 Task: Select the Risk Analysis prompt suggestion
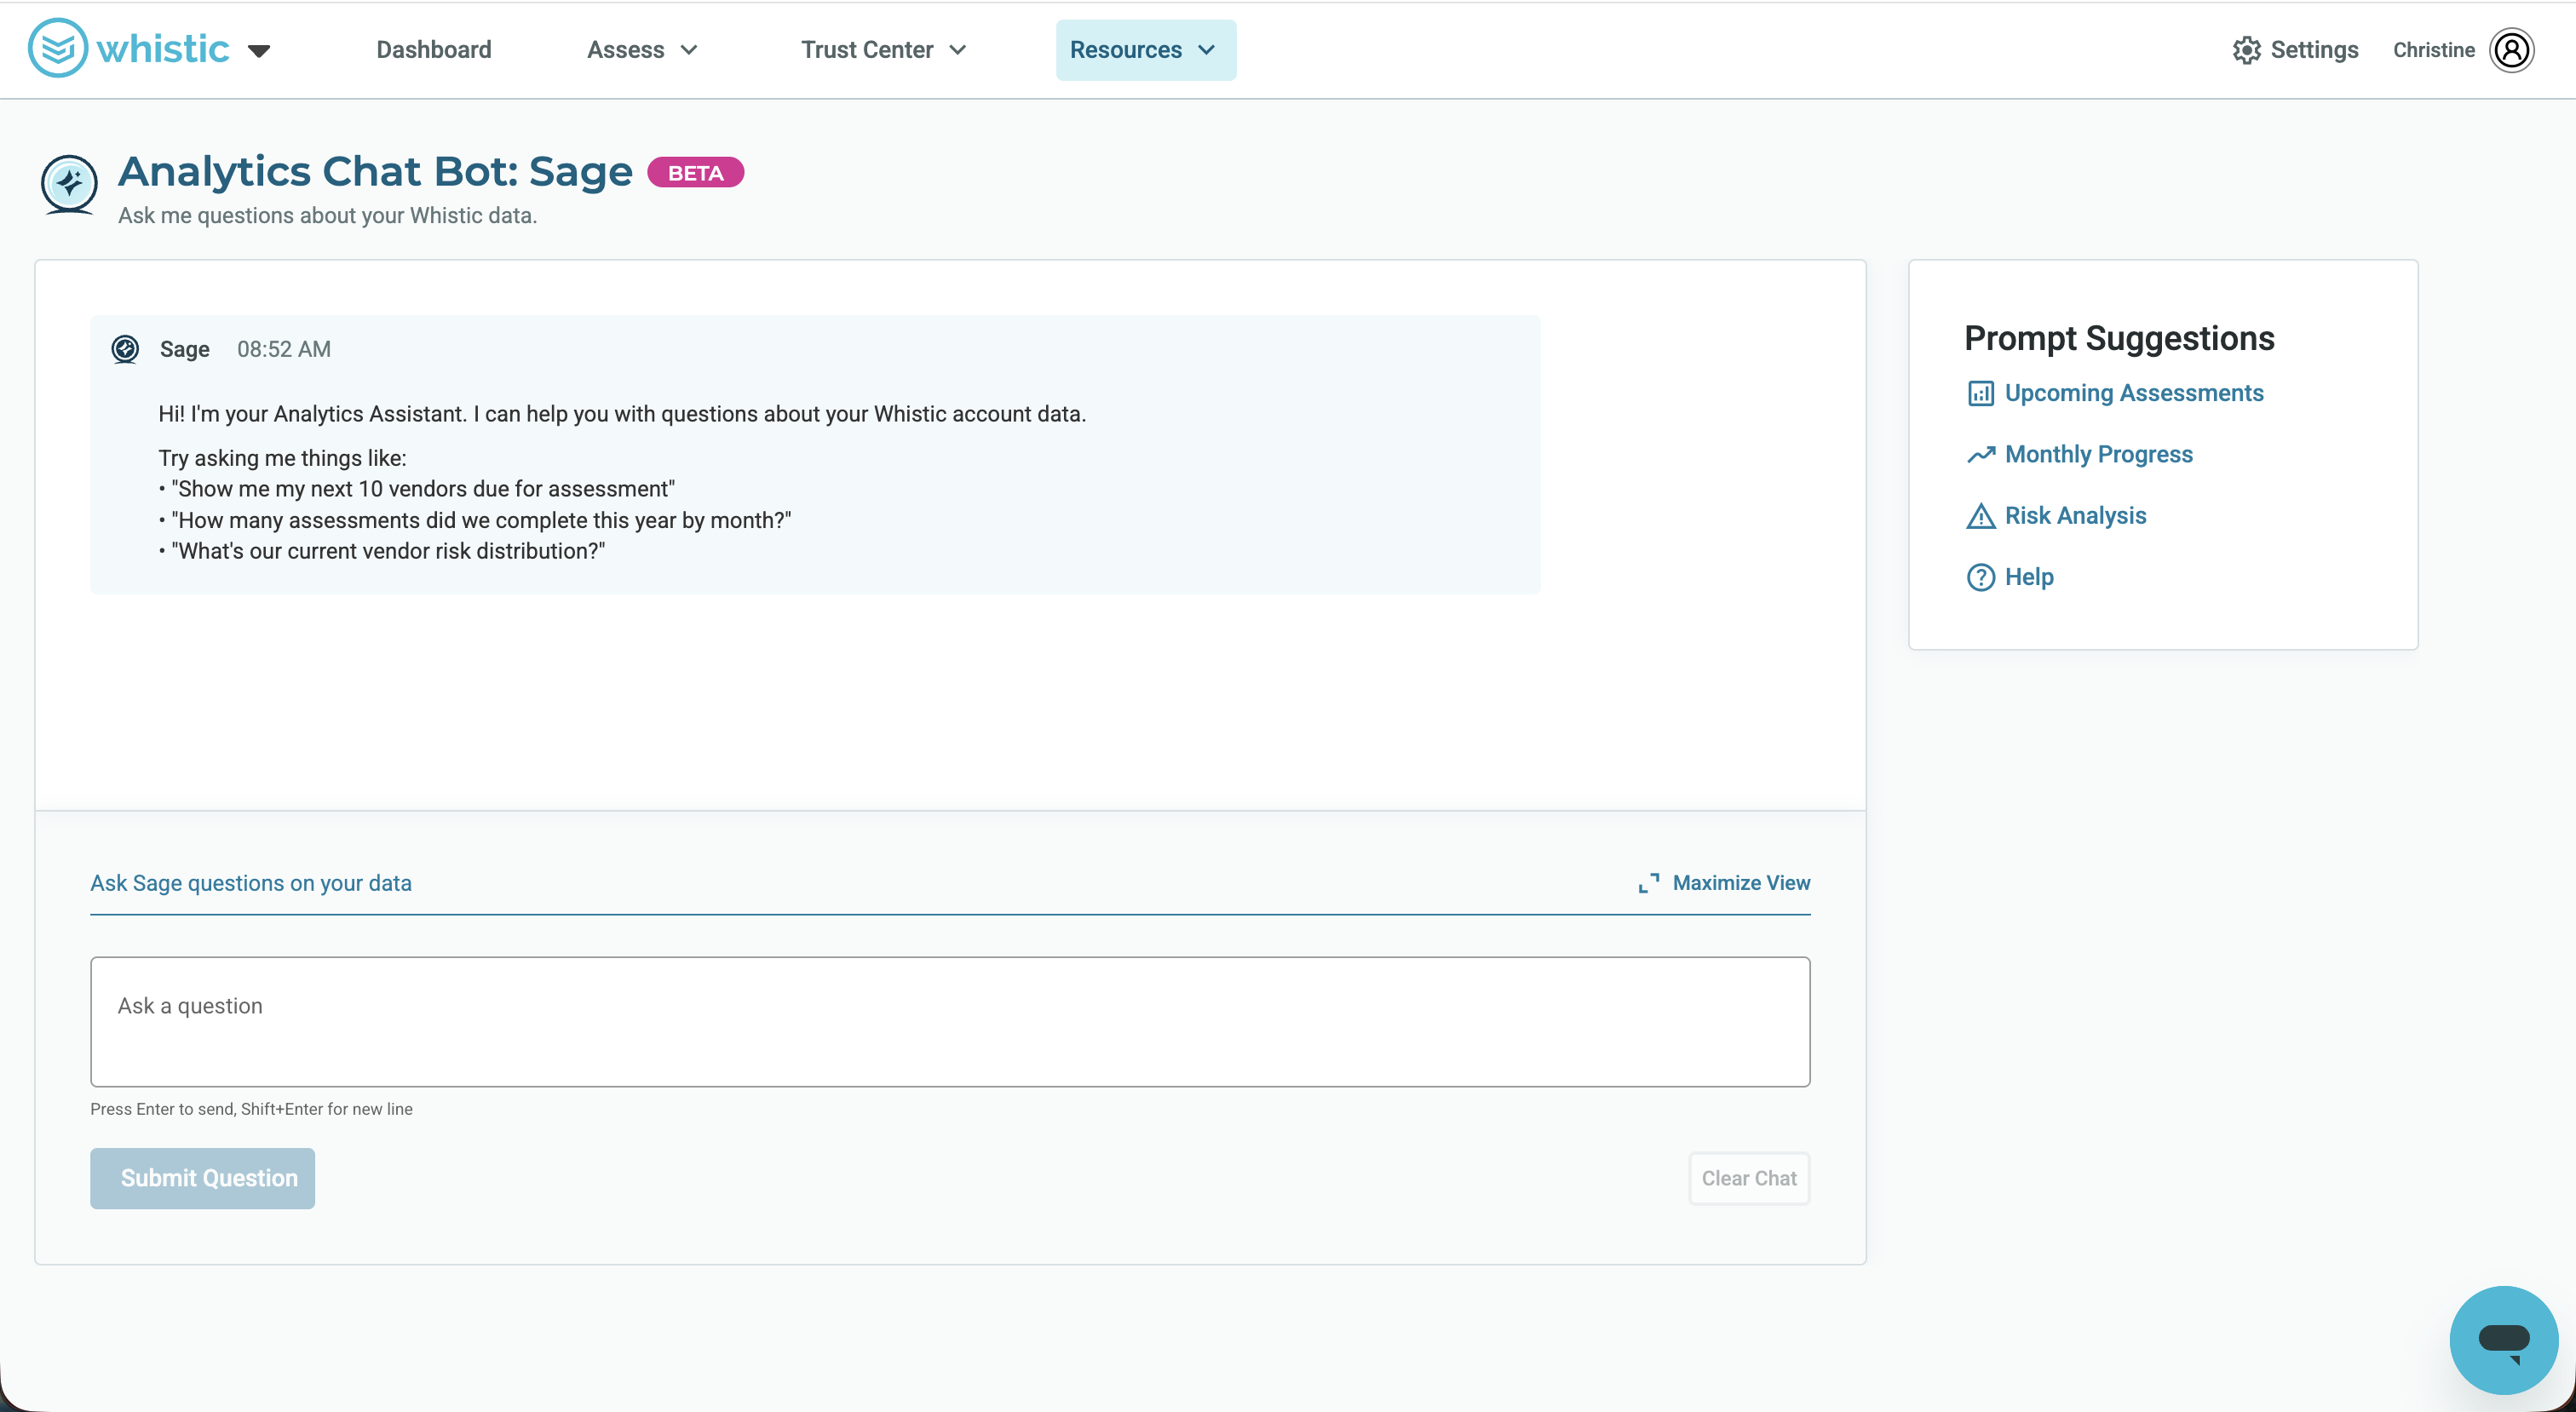tap(2075, 515)
